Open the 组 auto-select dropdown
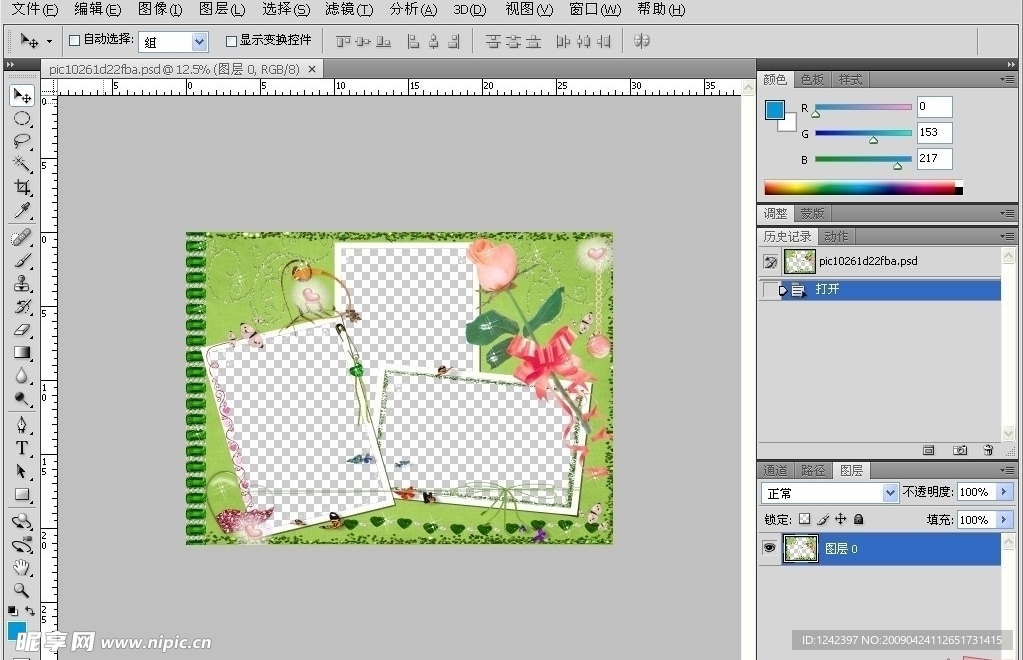The height and width of the screenshot is (660, 1023). click(199, 42)
